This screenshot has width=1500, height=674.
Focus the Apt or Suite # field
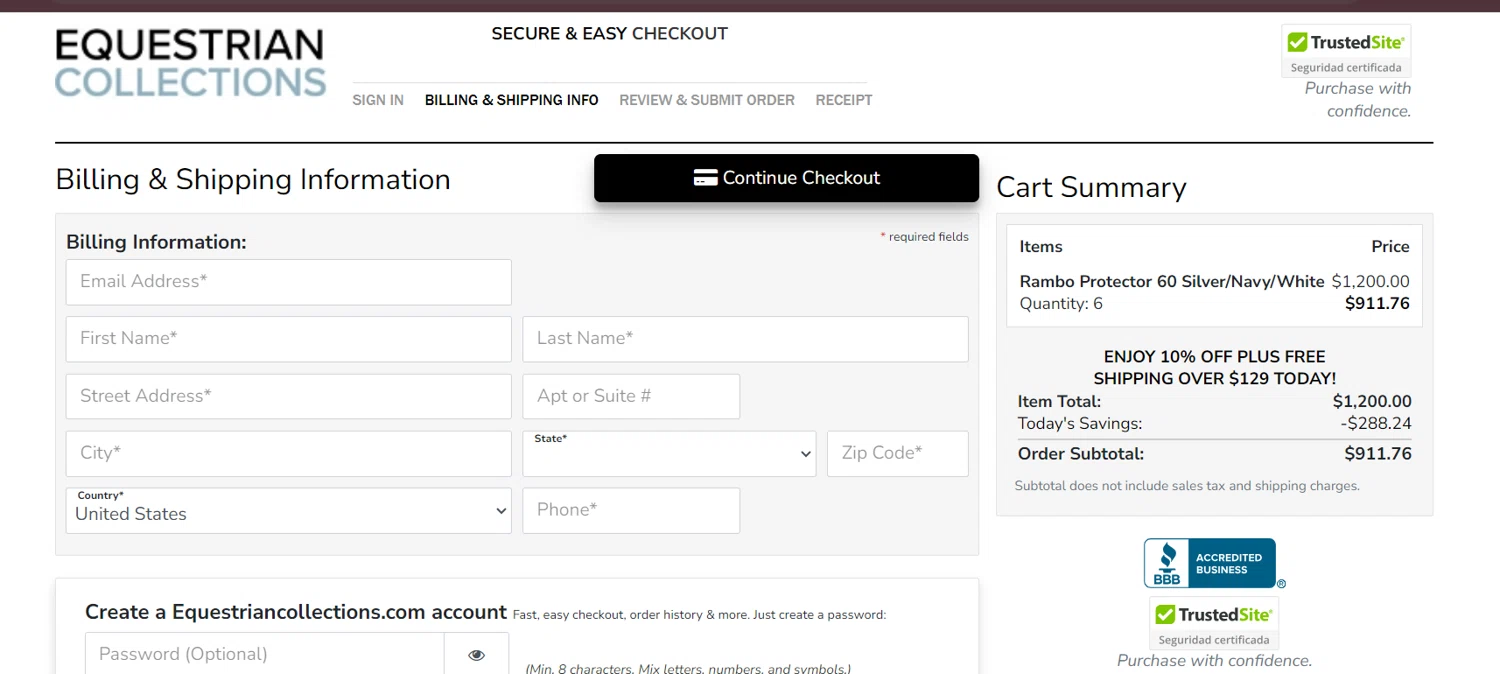[x=631, y=396]
